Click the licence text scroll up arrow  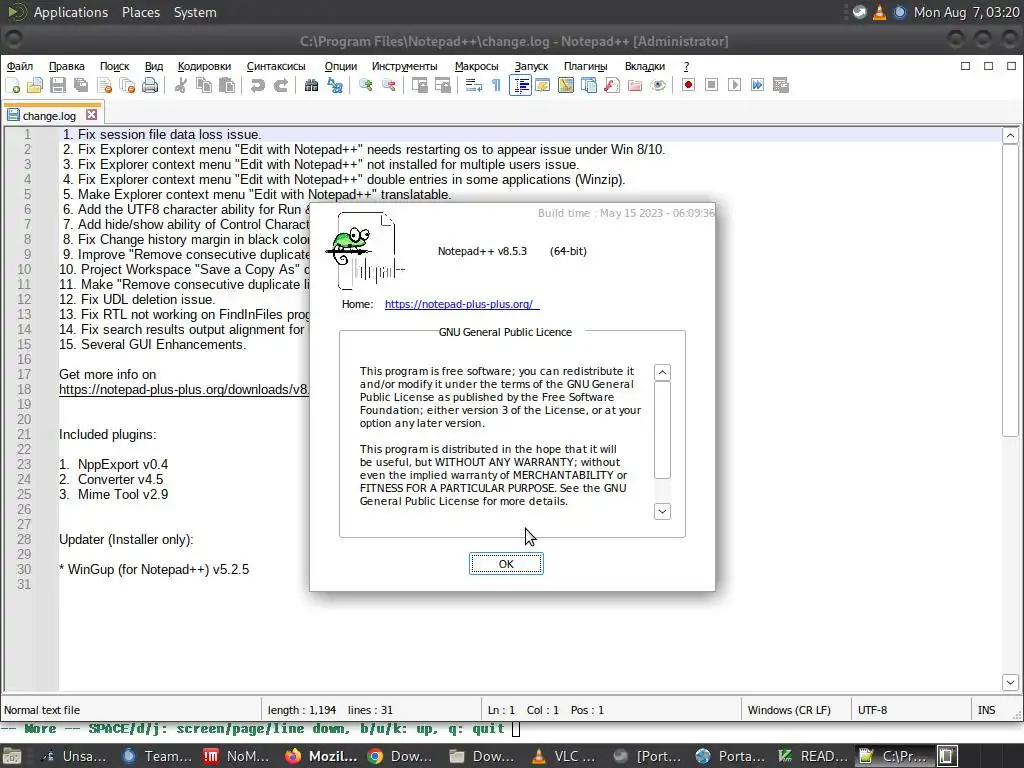(x=662, y=372)
